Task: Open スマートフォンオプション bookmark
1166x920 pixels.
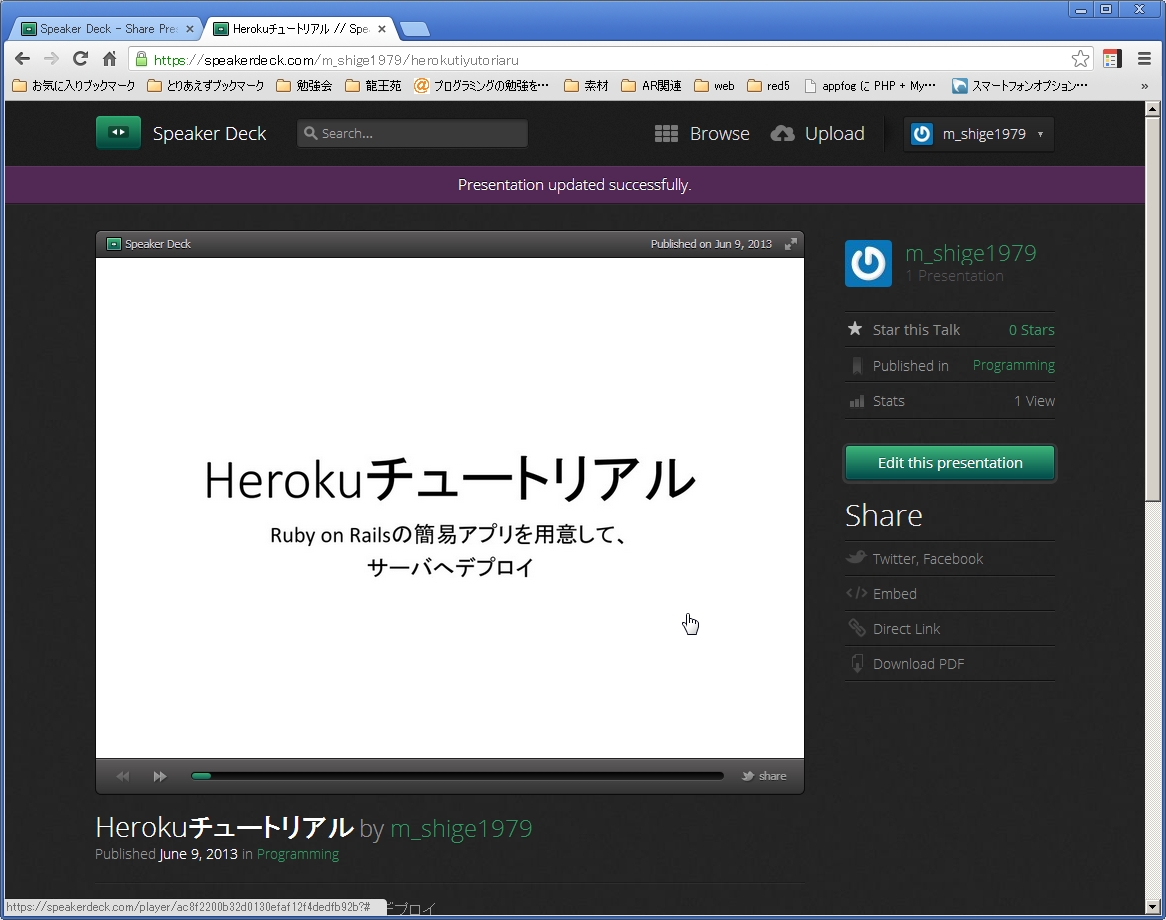Action: click(x=1020, y=86)
